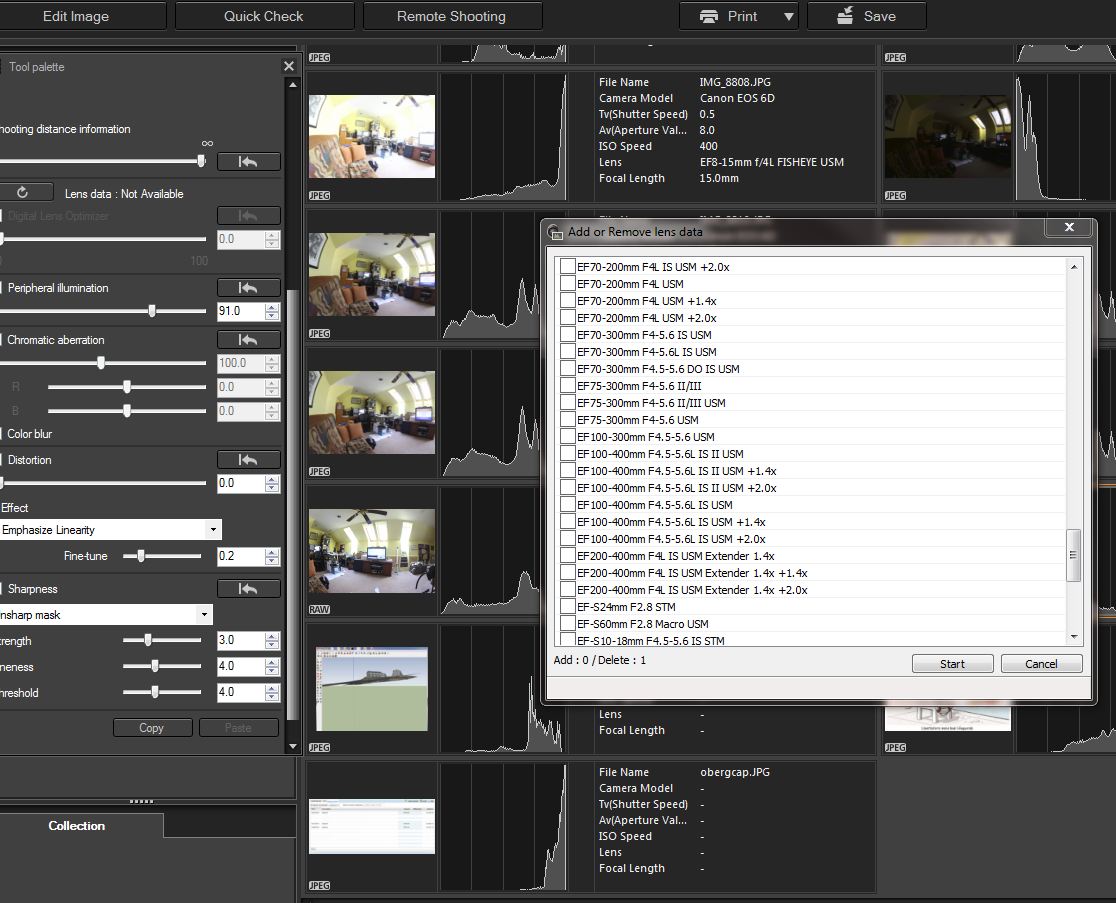Viewport: 1116px width, 903px height.
Task: Close the Tool palette panel
Action: [289, 66]
